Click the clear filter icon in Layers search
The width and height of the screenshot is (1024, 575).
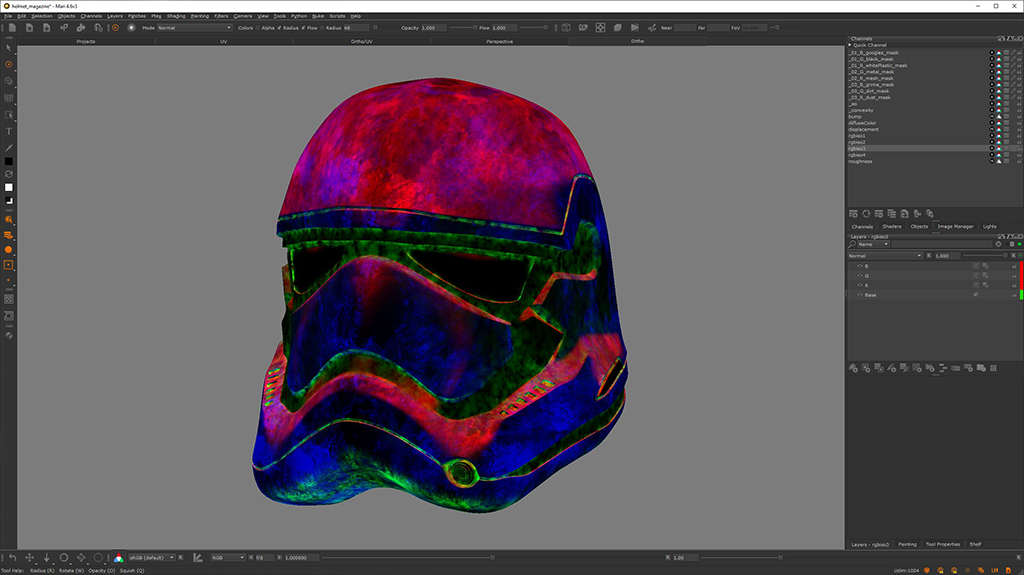[x=999, y=244]
